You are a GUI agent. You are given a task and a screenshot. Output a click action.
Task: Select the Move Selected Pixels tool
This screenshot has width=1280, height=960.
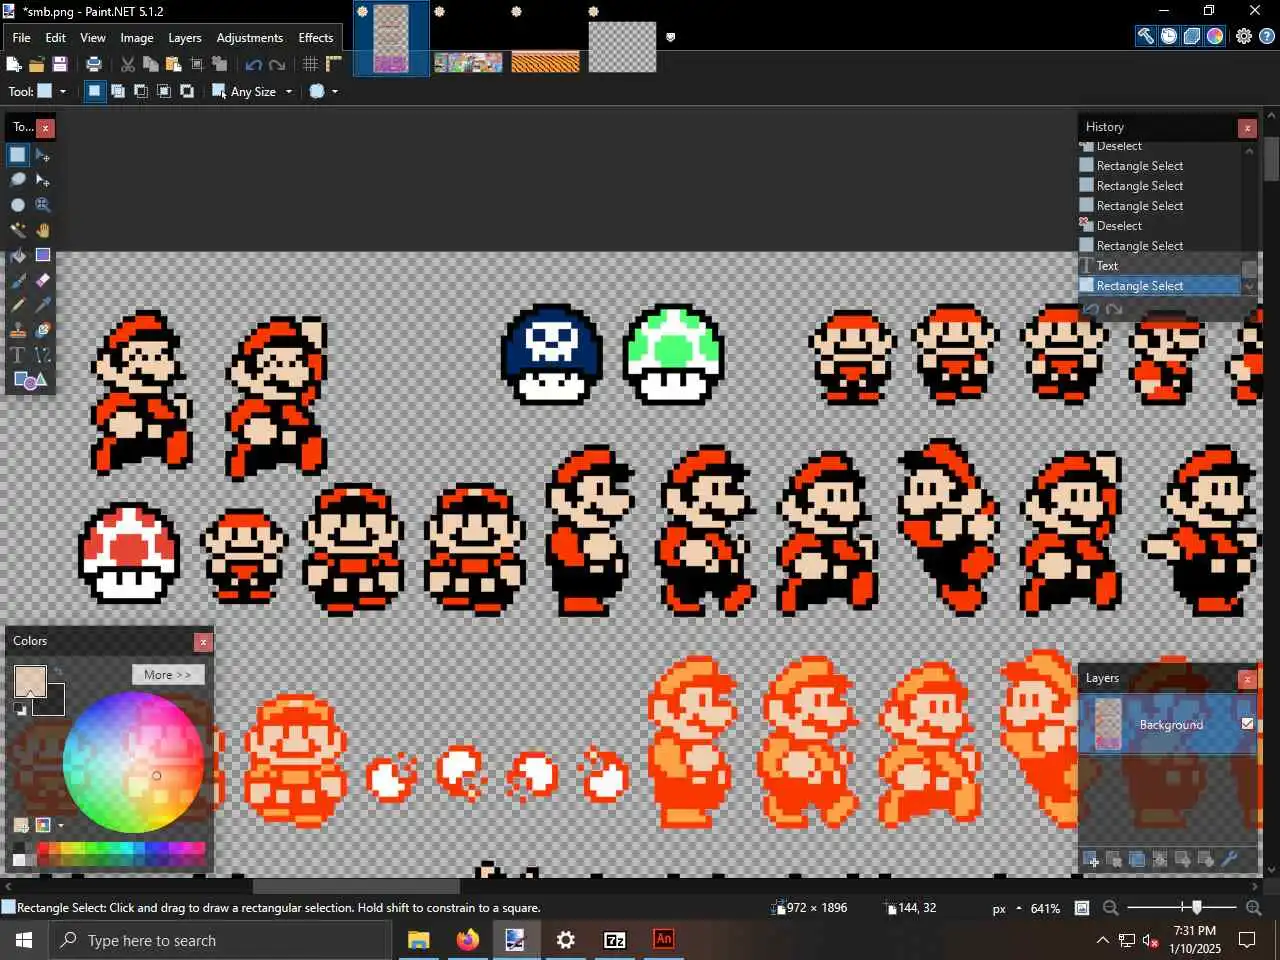43,155
